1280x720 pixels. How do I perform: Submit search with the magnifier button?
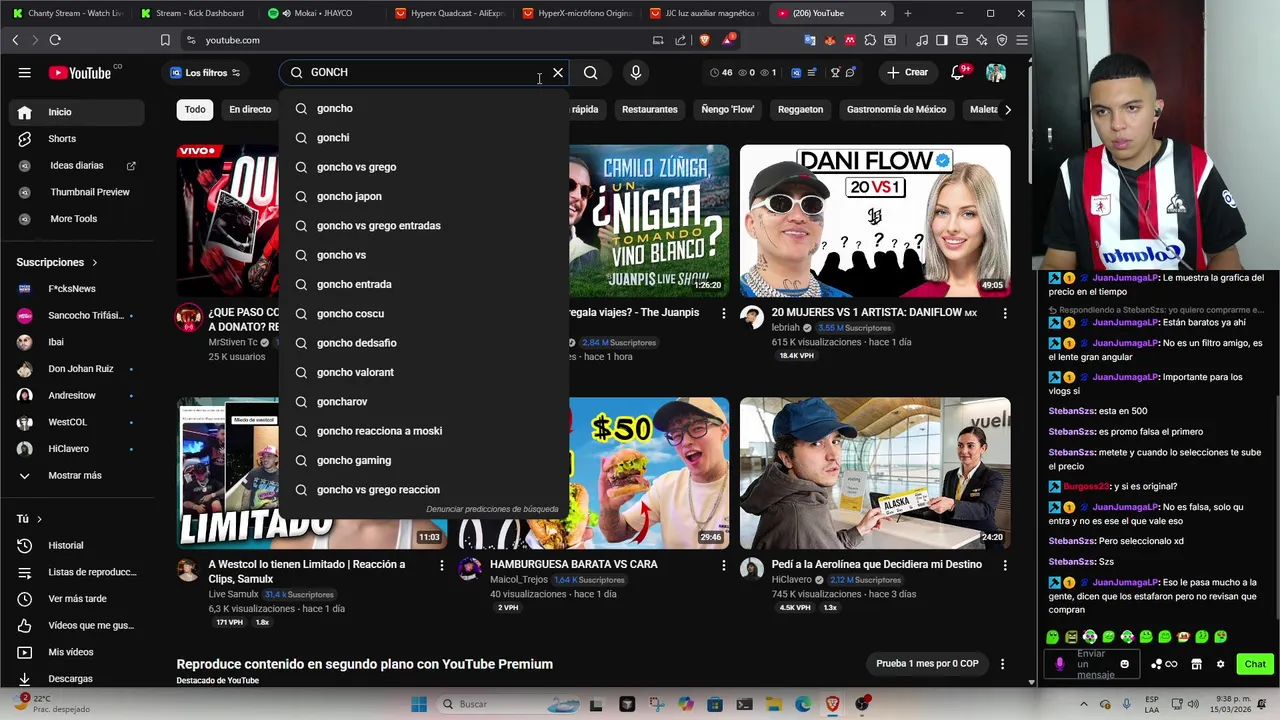click(591, 72)
